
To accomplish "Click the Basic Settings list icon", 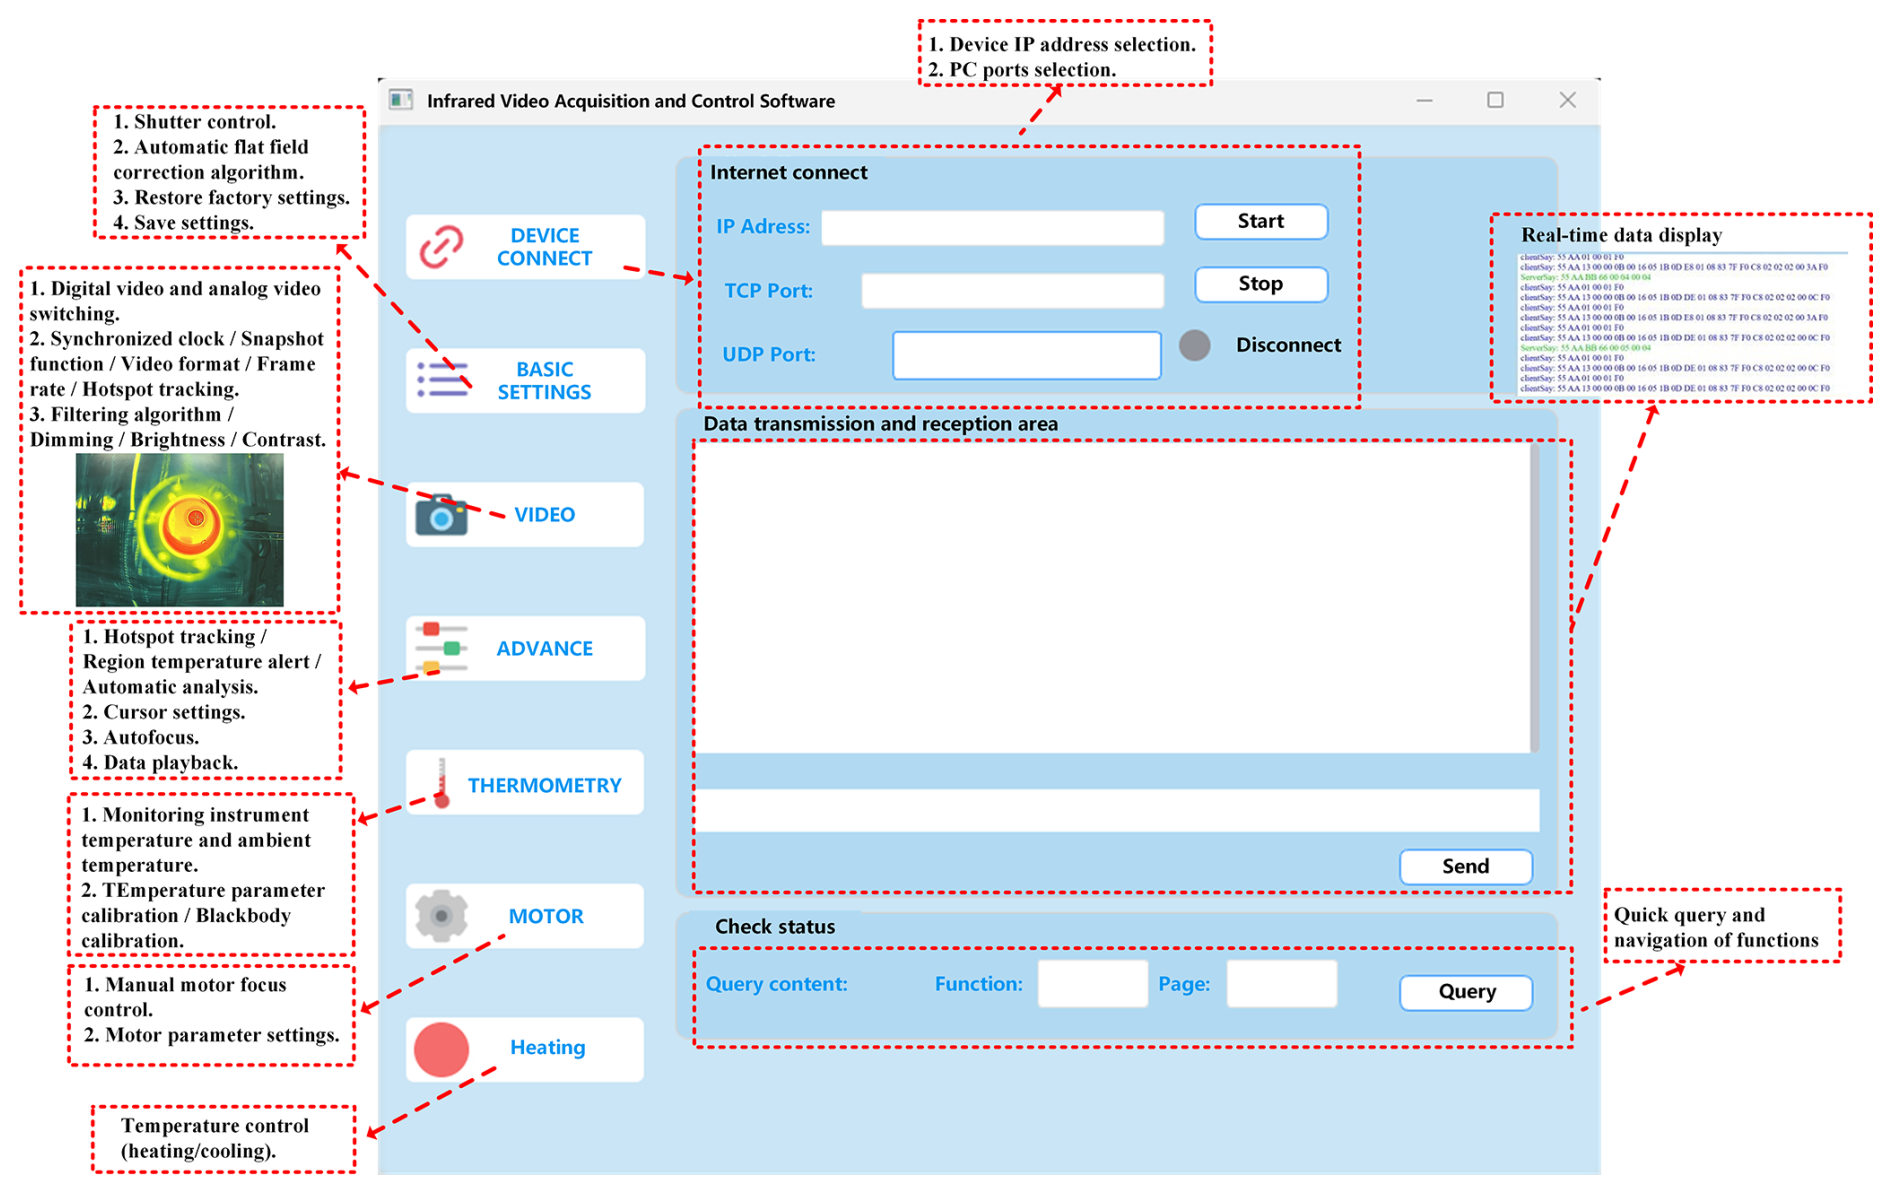I will (x=443, y=380).
